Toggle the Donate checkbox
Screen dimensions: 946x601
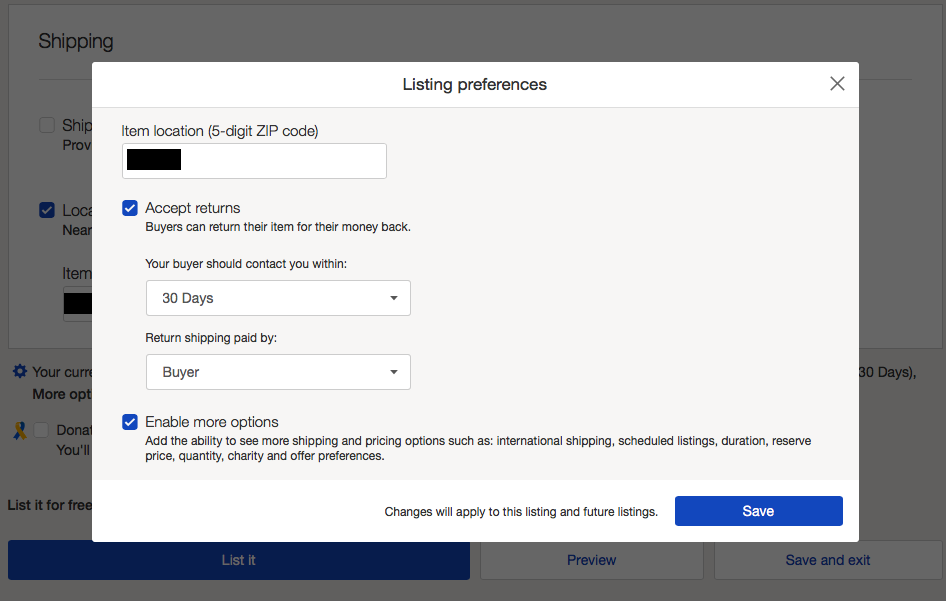(41, 430)
